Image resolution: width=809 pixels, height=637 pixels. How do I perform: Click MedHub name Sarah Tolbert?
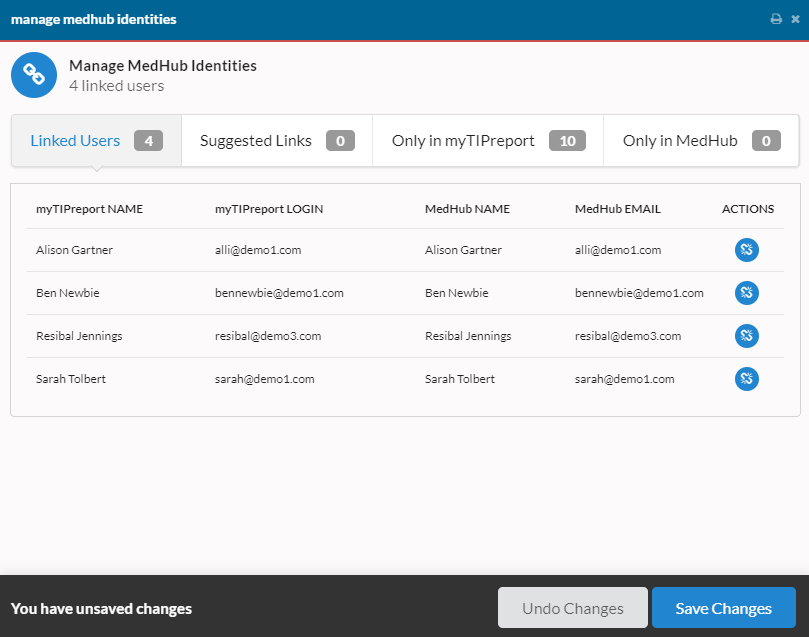(x=460, y=379)
